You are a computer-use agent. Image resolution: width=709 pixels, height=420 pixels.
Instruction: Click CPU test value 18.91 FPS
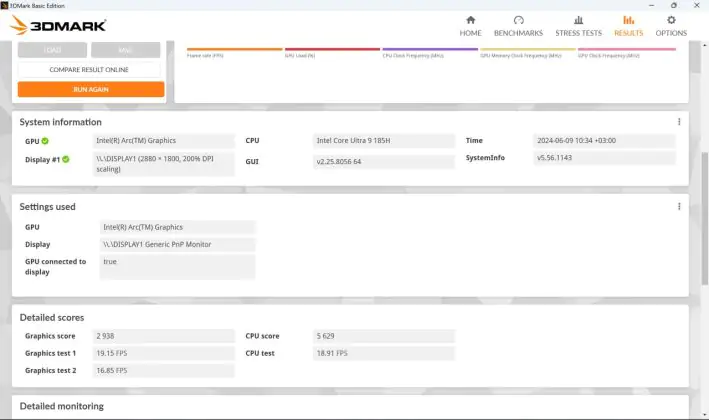point(383,353)
